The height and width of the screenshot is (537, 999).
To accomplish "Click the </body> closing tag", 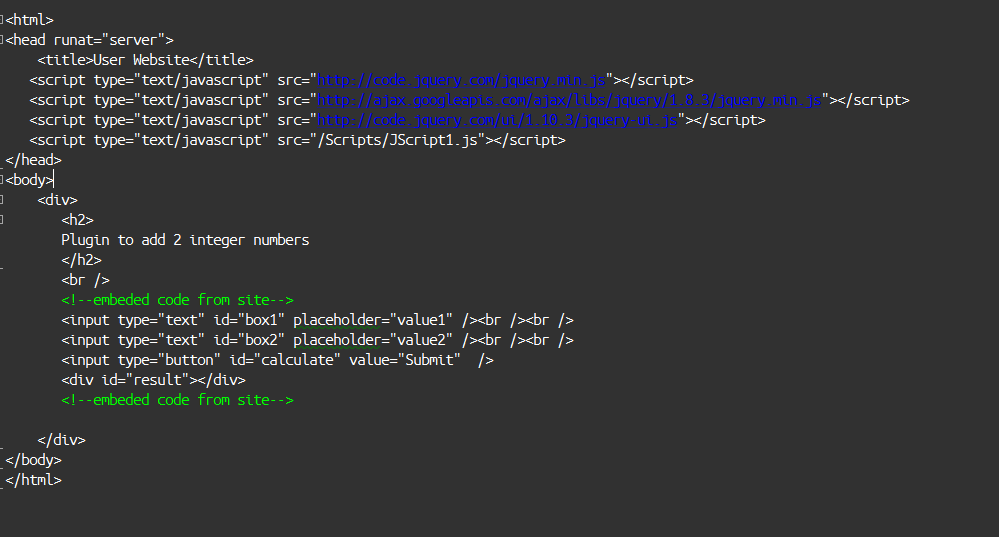I will pos(33,460).
